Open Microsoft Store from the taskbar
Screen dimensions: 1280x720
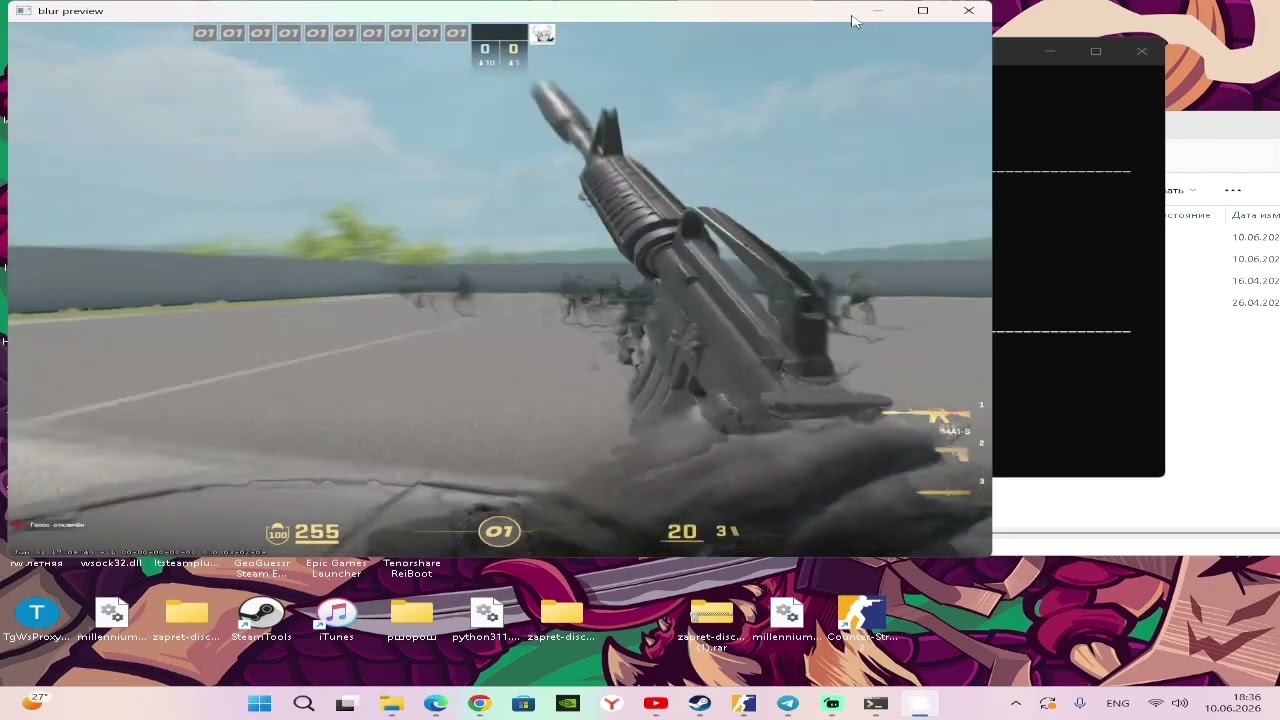(523, 704)
